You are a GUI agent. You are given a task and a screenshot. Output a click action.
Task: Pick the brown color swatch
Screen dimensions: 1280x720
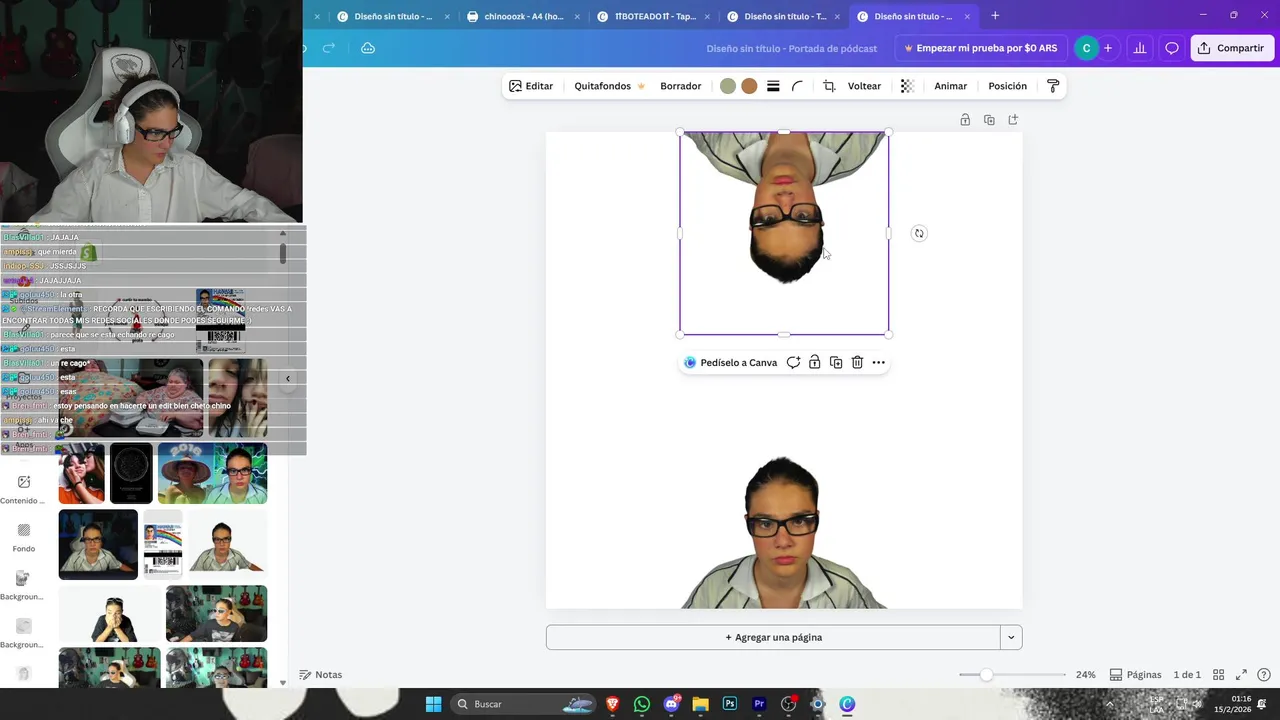coord(749,86)
